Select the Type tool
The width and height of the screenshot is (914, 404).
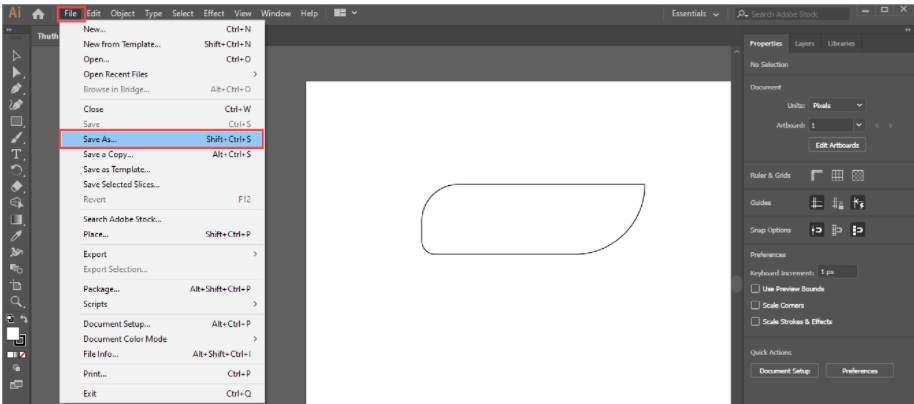[x=17, y=154]
